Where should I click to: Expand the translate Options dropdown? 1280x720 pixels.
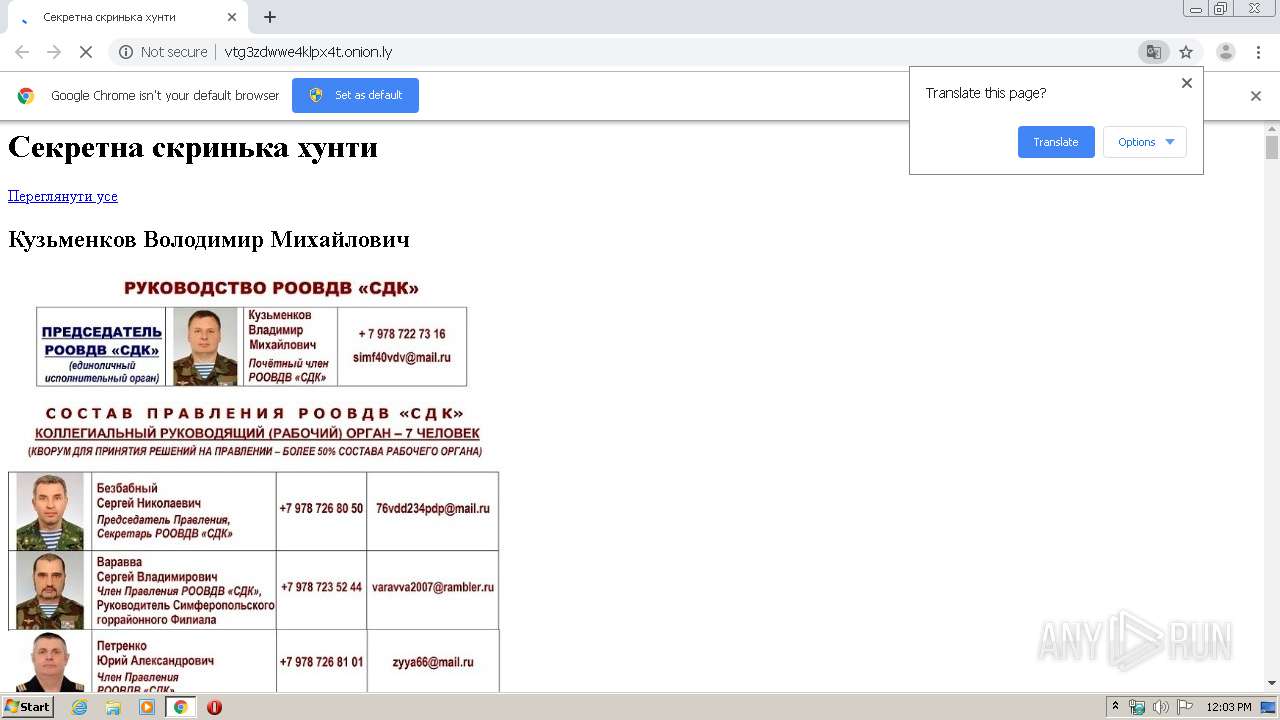click(x=1145, y=142)
